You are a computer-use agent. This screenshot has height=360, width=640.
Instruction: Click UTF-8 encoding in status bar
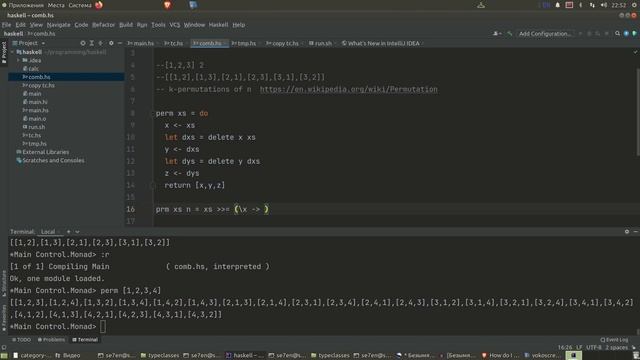pos(593,347)
